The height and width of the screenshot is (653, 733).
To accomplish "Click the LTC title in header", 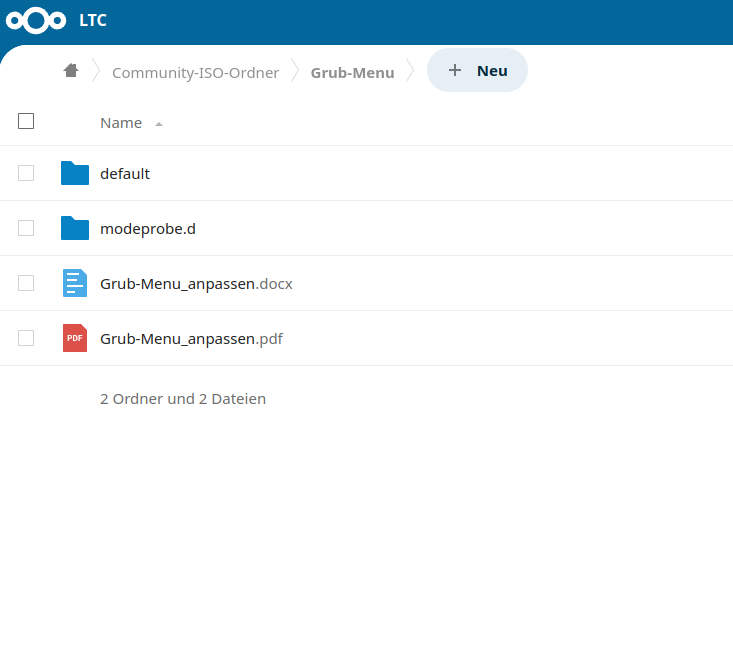I will pyautogui.click(x=93, y=20).
